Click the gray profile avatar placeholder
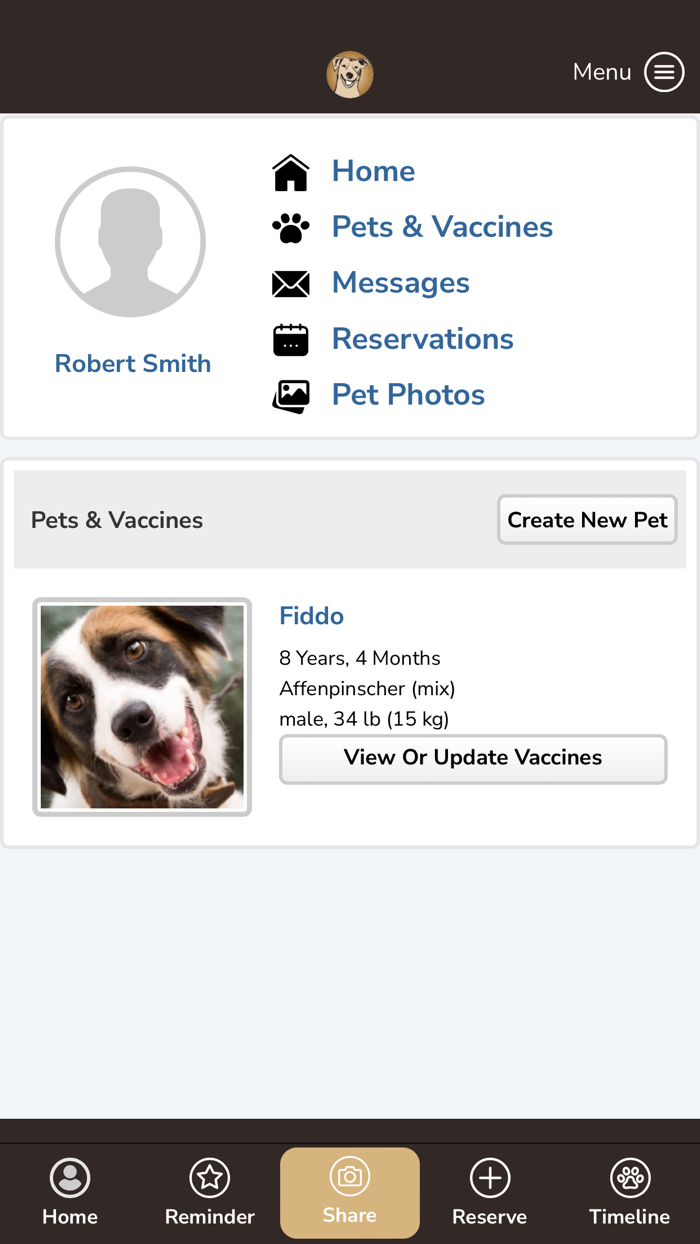 [x=130, y=241]
